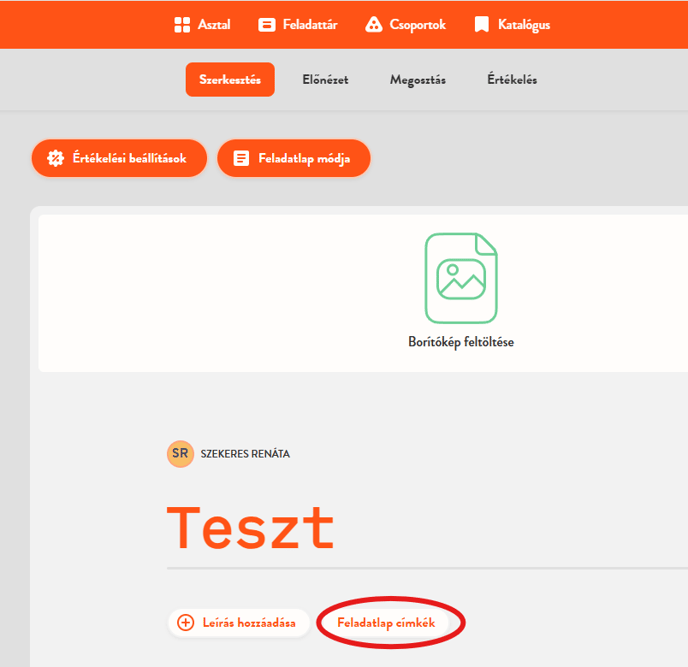Click the Csoportok triangle icon
This screenshot has height=667, width=688.
[374, 25]
